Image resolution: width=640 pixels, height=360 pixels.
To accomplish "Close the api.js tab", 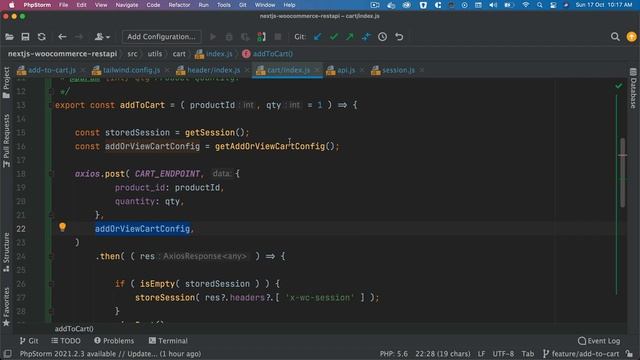I will [362, 70].
